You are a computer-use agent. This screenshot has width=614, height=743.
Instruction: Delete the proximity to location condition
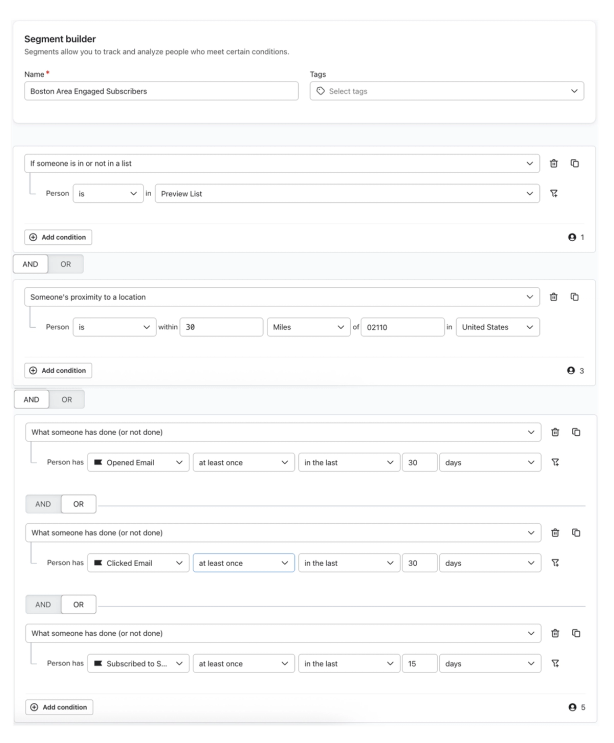coord(553,297)
